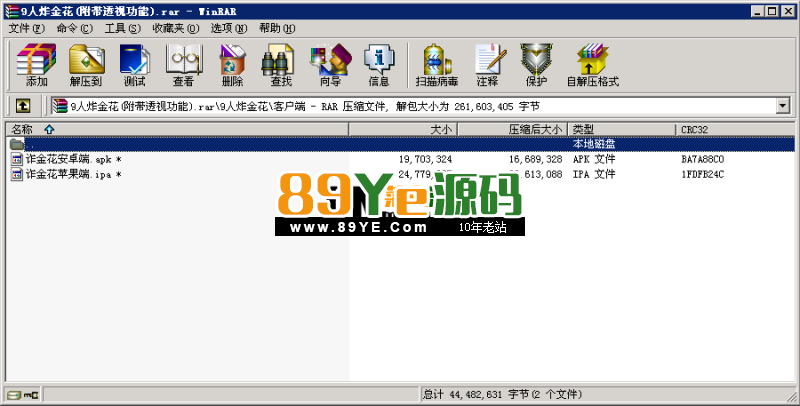Open the 选项(N) menu
The image size is (800, 406).
[x=229, y=29]
